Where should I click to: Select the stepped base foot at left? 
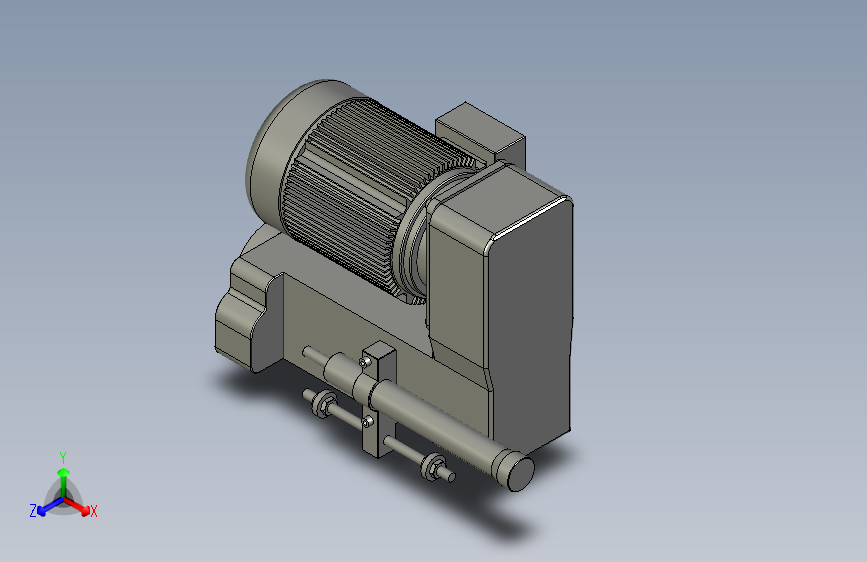247,315
